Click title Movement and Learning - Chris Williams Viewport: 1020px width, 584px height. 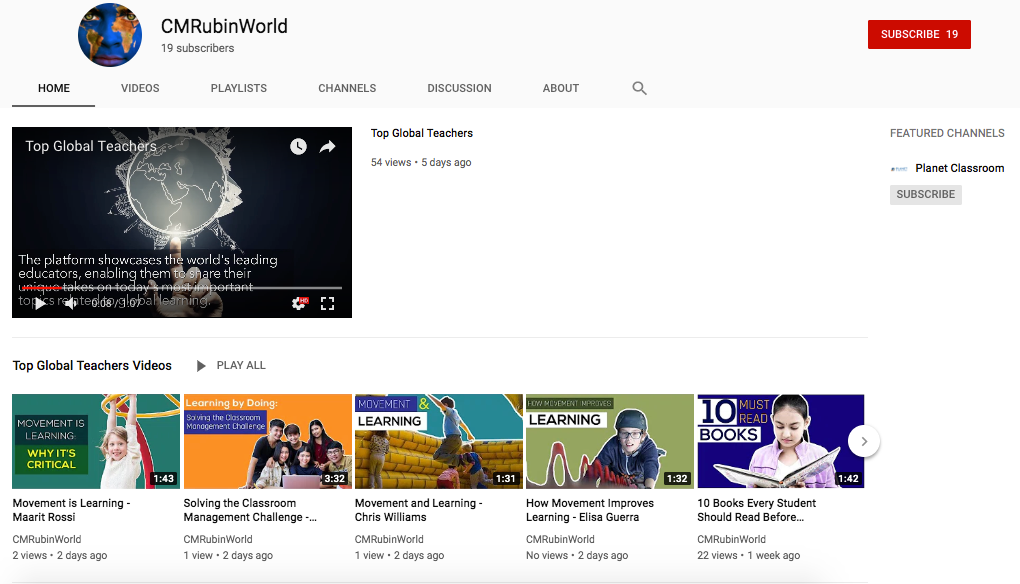click(x=418, y=510)
